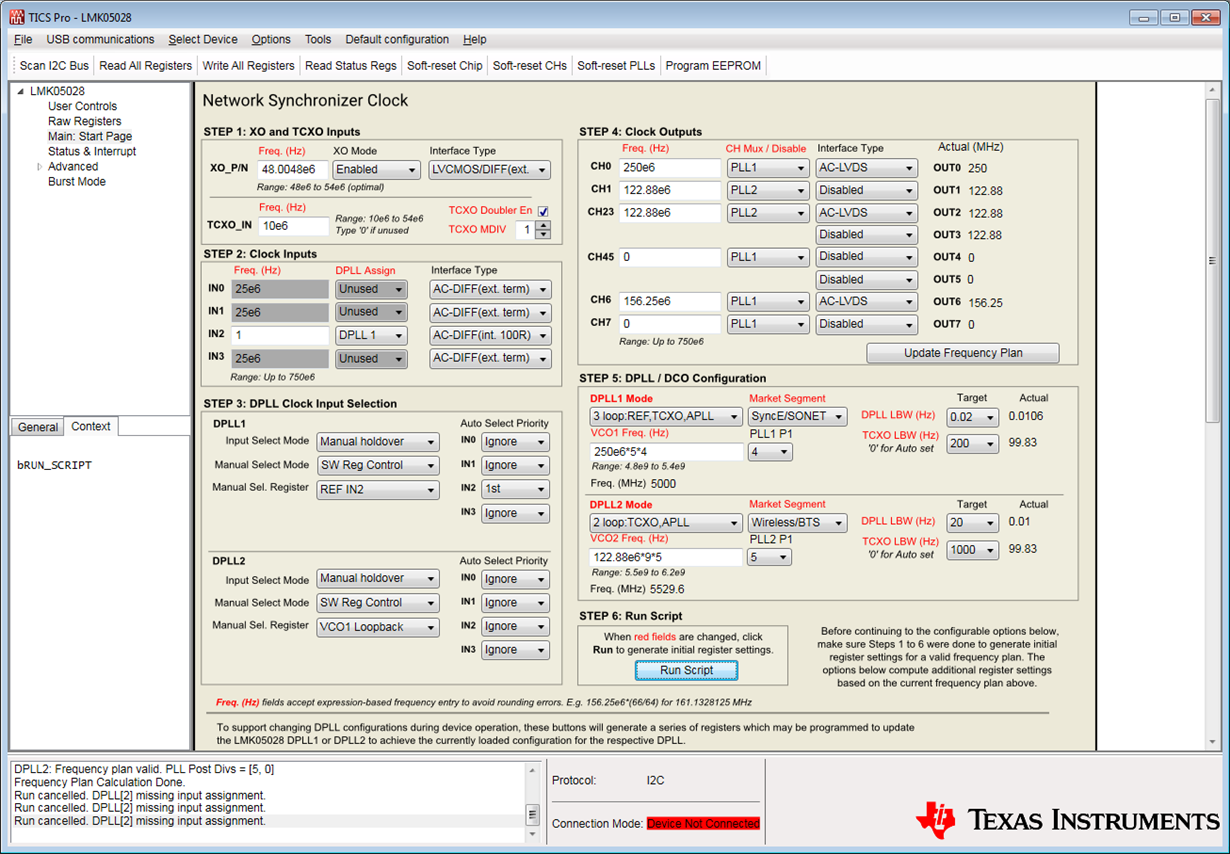Click the Run Script button

click(x=686, y=670)
